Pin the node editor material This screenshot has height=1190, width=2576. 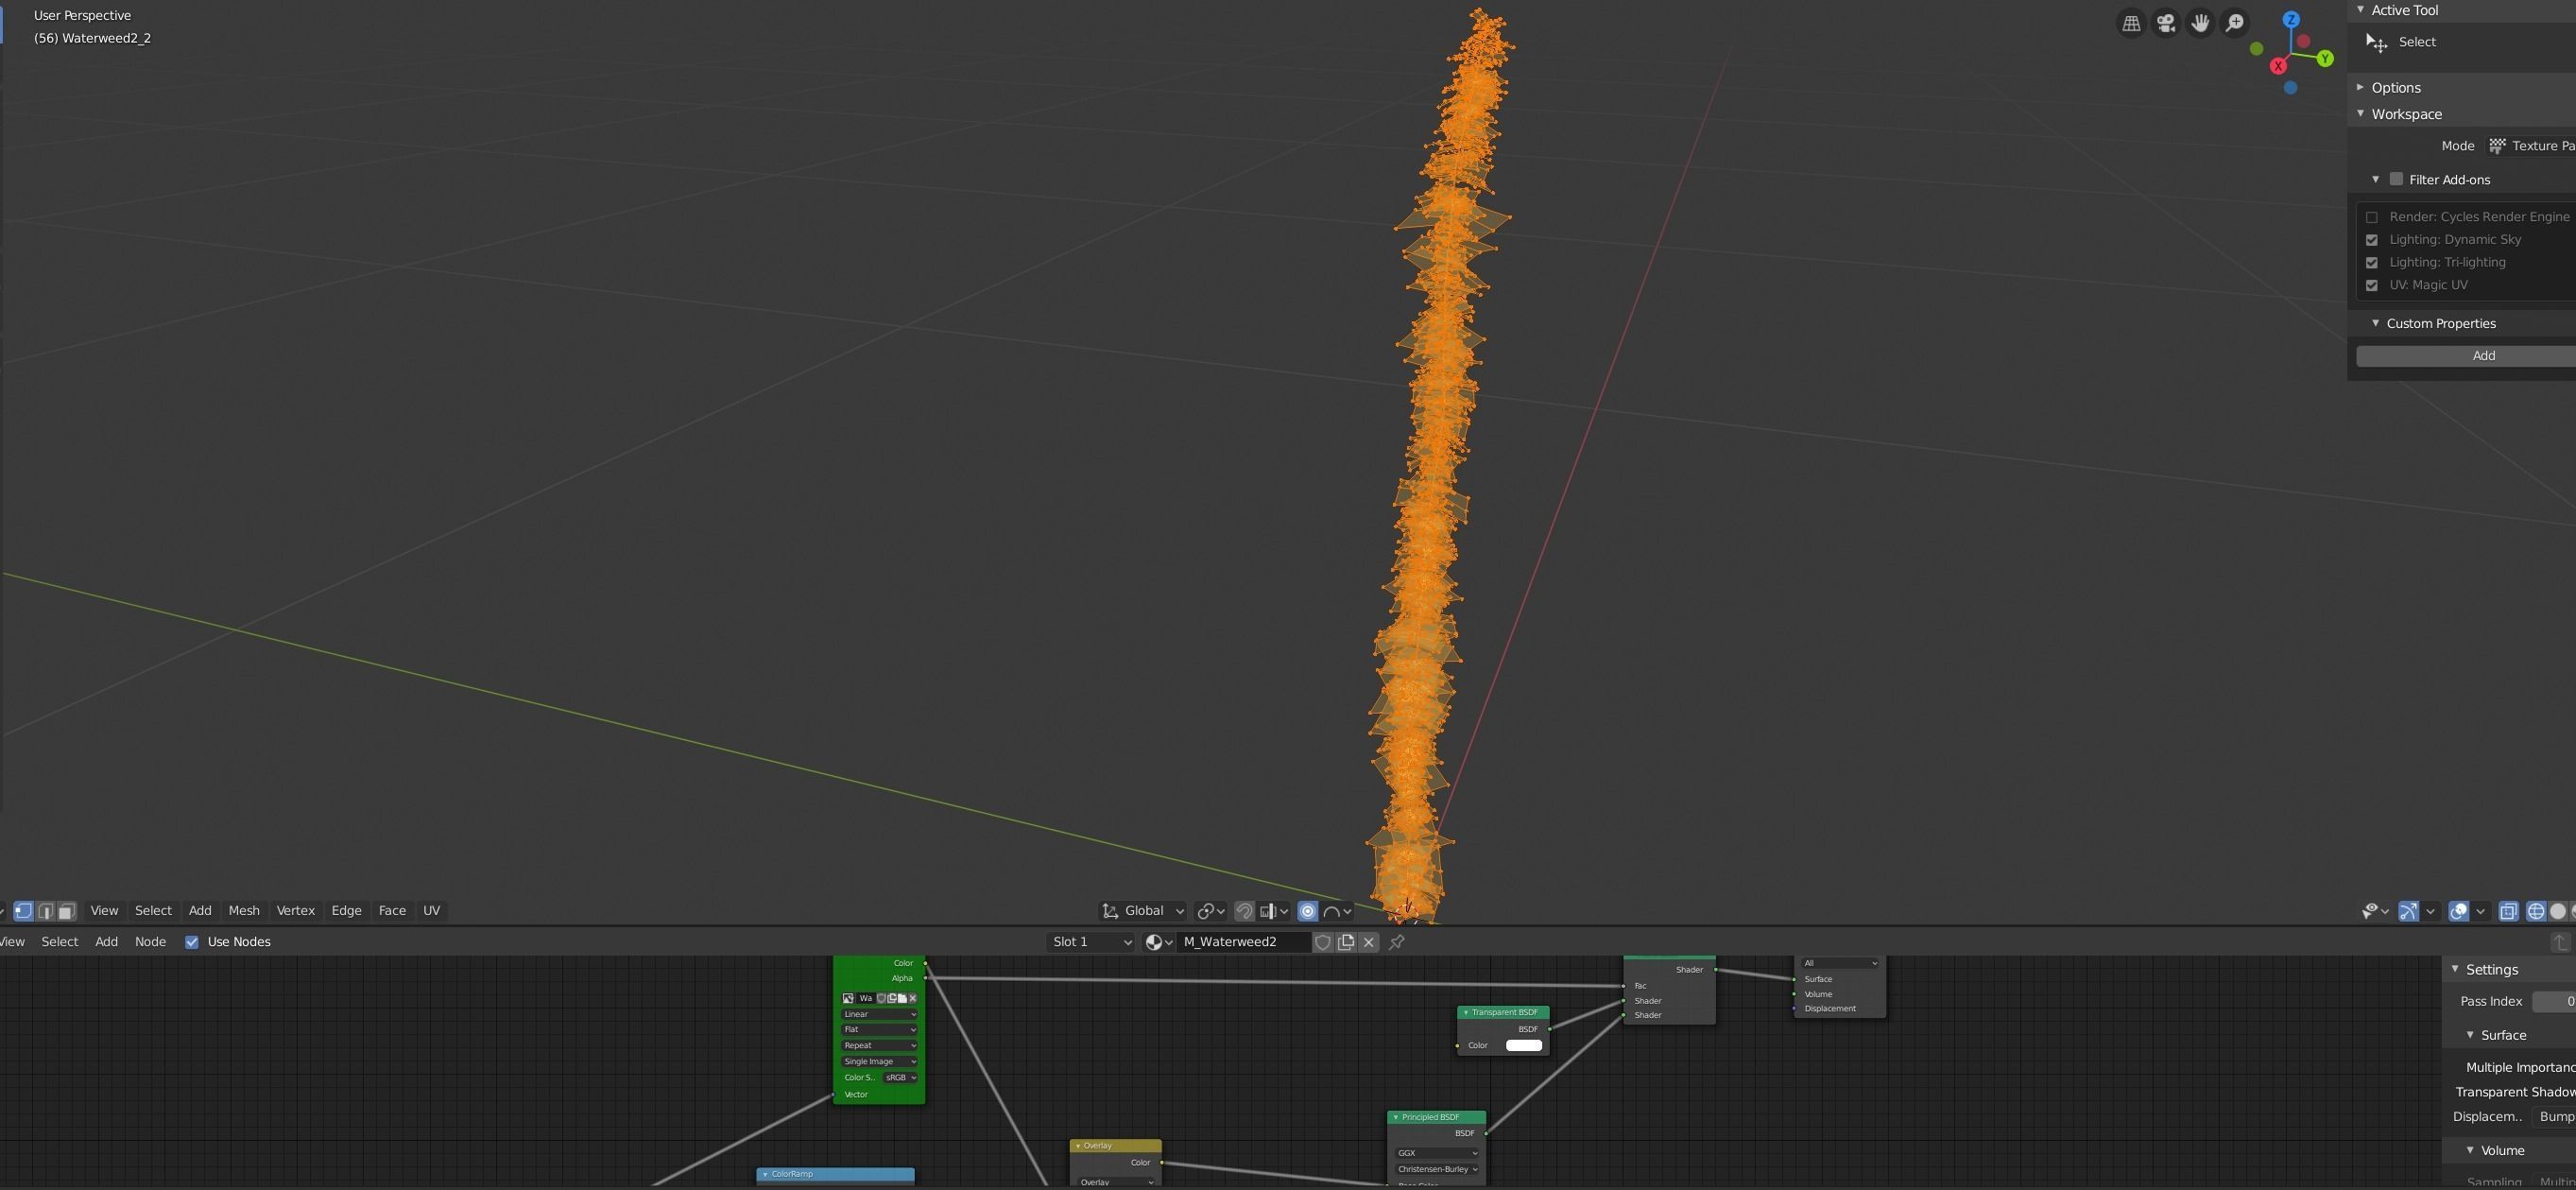coord(1397,942)
